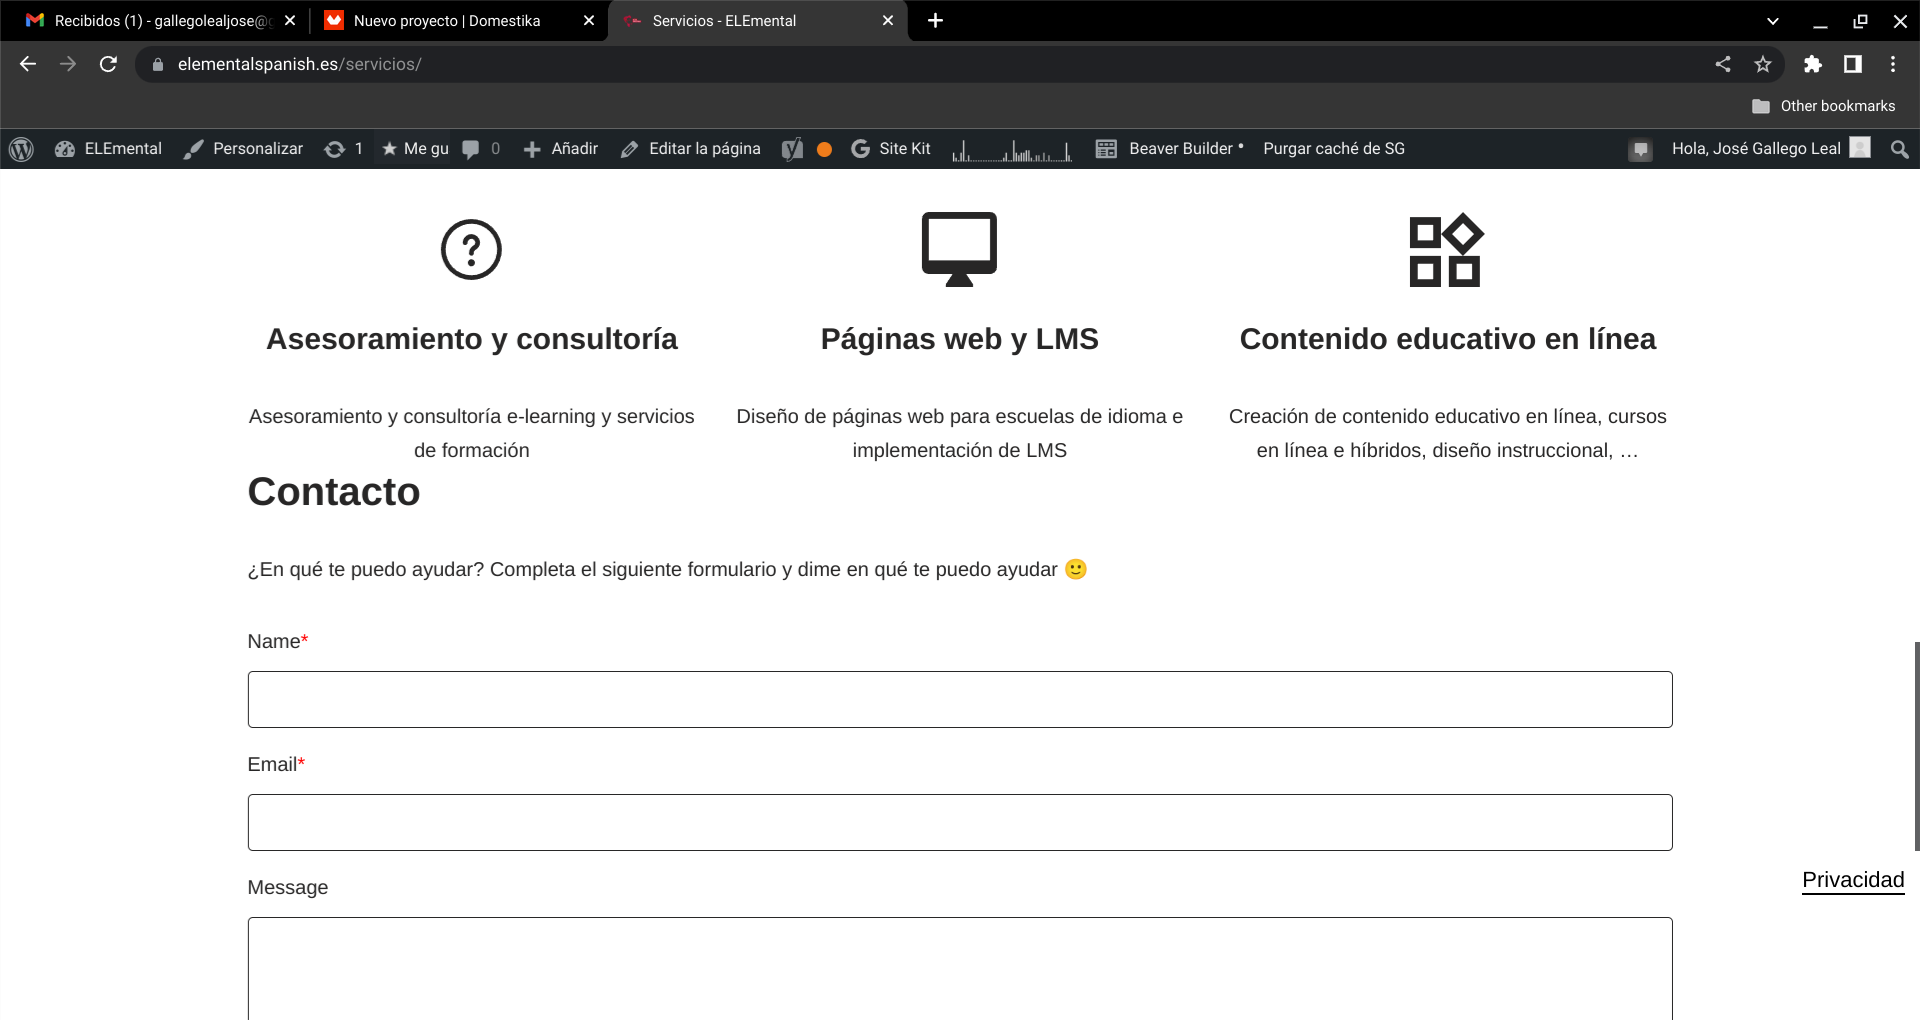Click the browser share icon
This screenshot has width=1920, height=1020.
(1723, 64)
